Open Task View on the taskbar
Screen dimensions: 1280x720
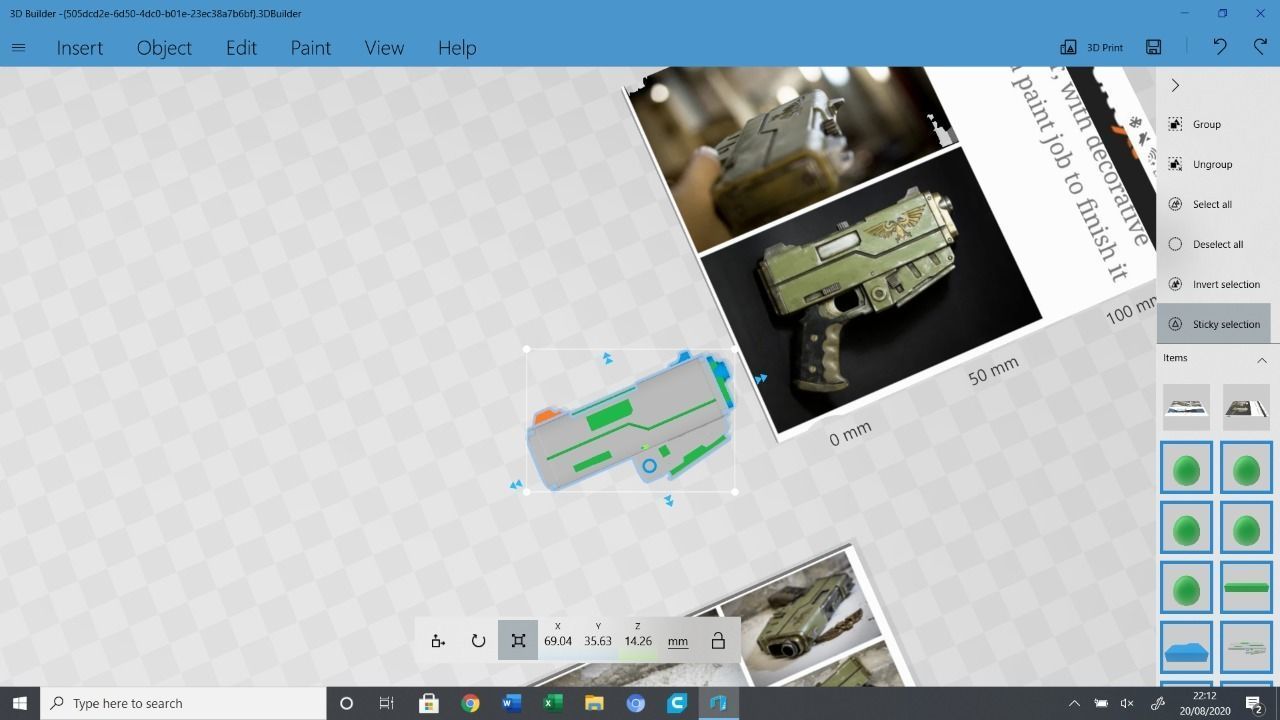coord(386,703)
